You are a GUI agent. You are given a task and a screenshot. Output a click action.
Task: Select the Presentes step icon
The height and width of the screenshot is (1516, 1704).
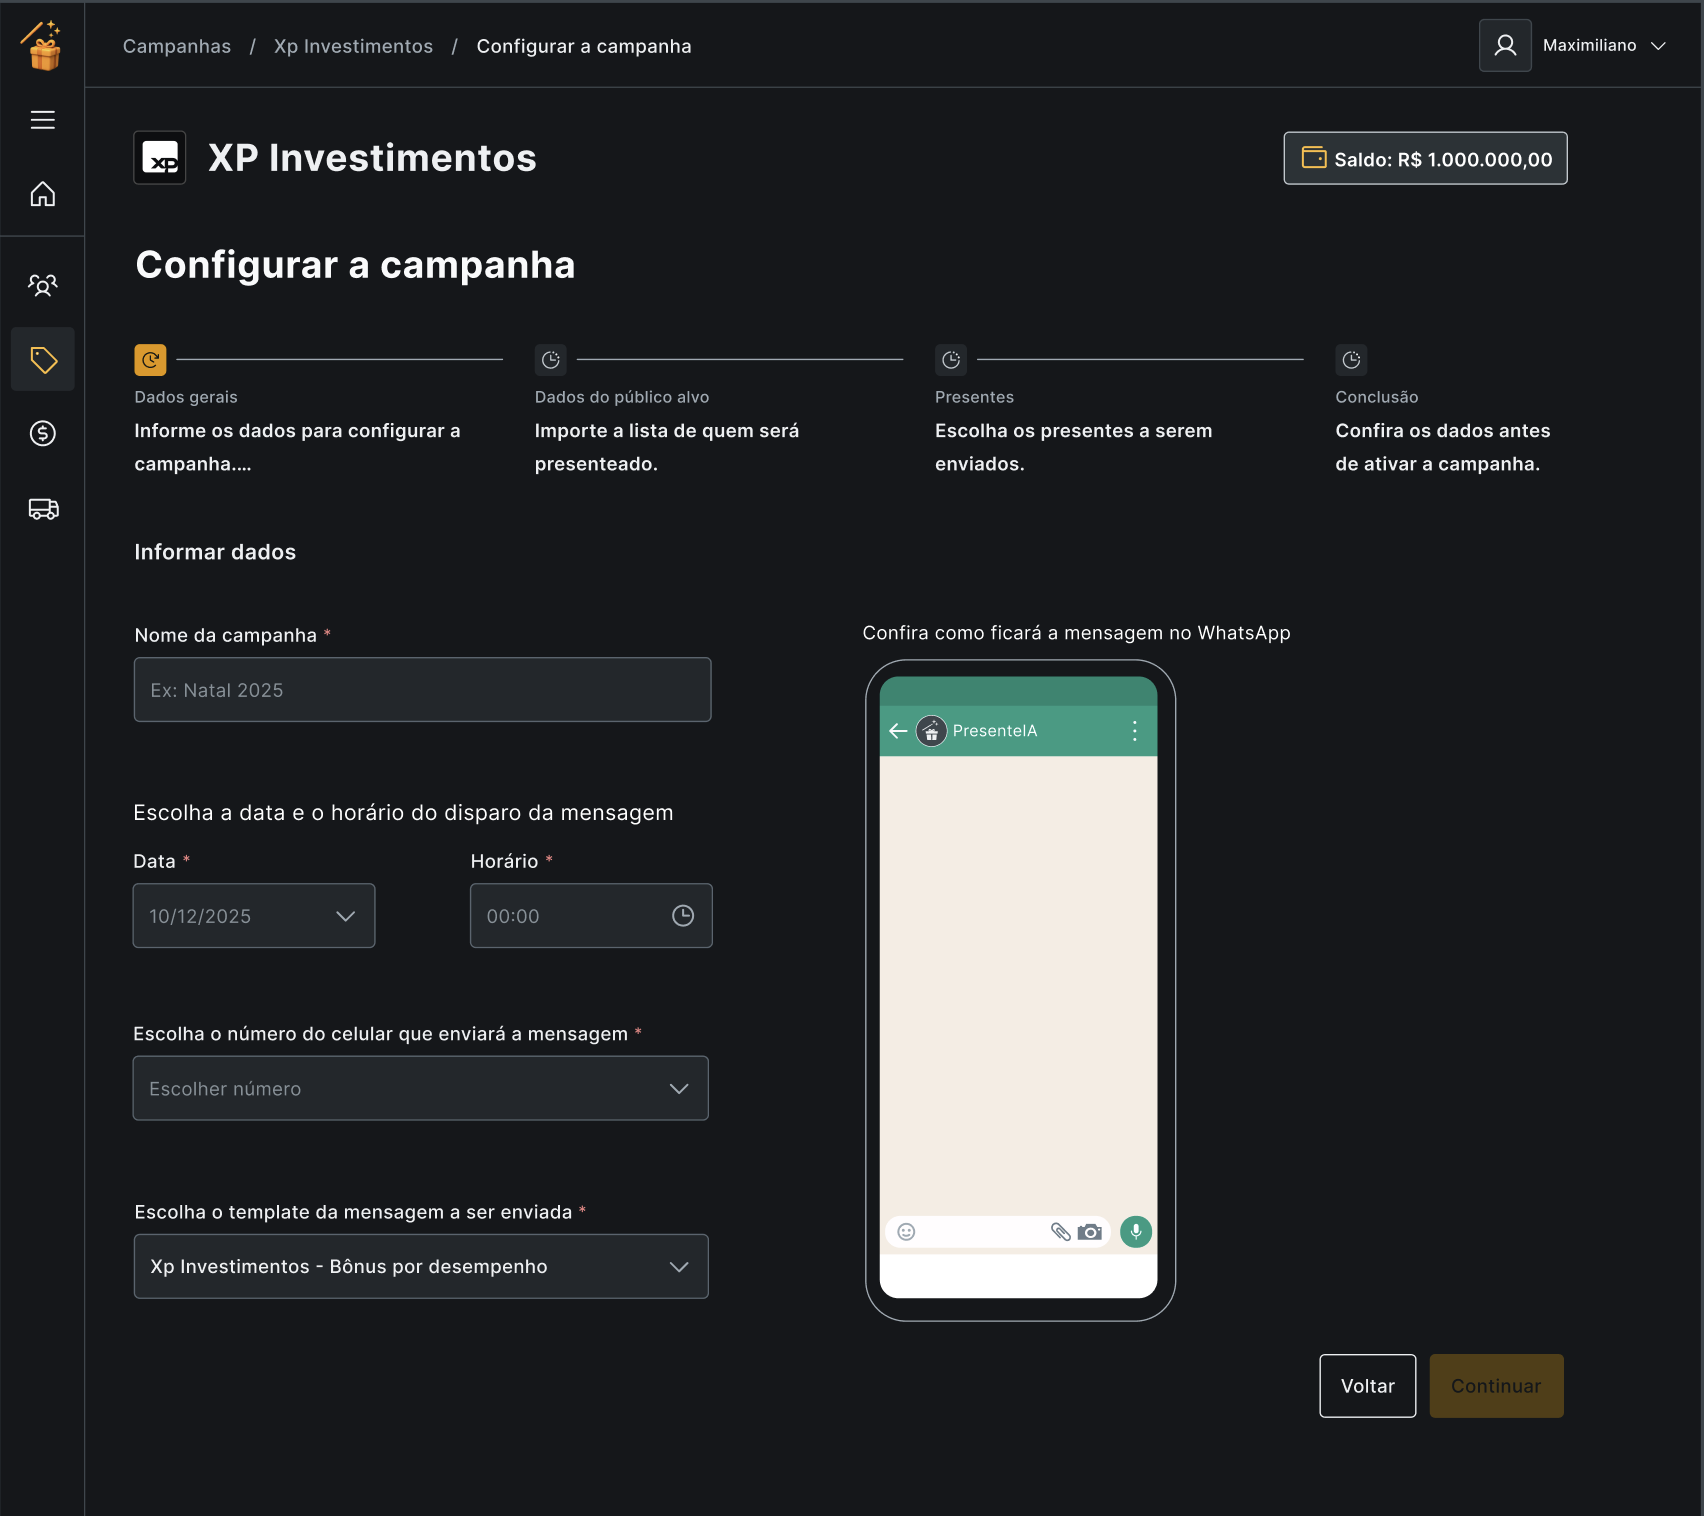(951, 360)
